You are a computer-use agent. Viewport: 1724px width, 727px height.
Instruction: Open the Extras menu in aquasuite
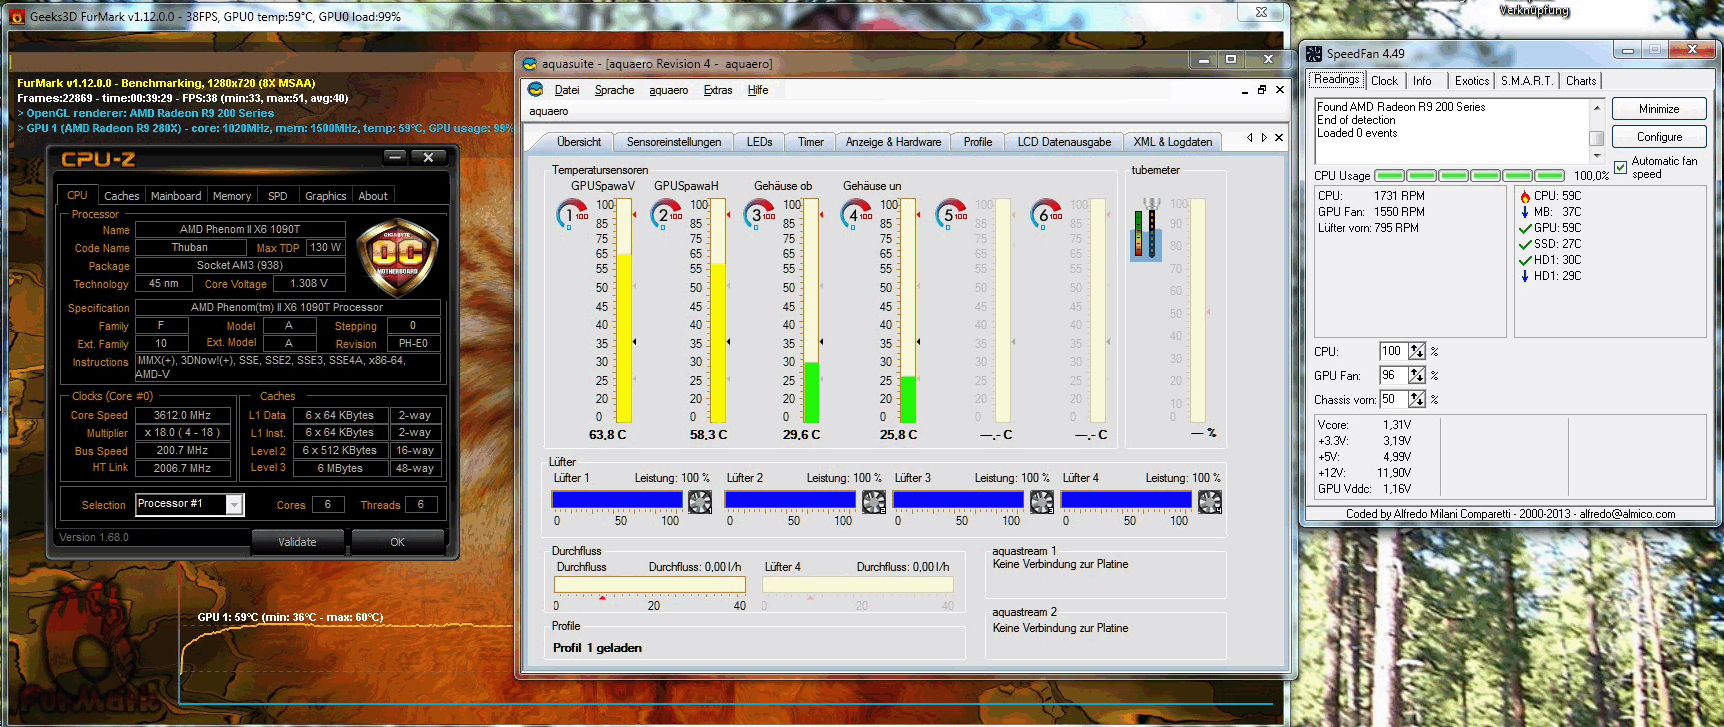point(718,90)
